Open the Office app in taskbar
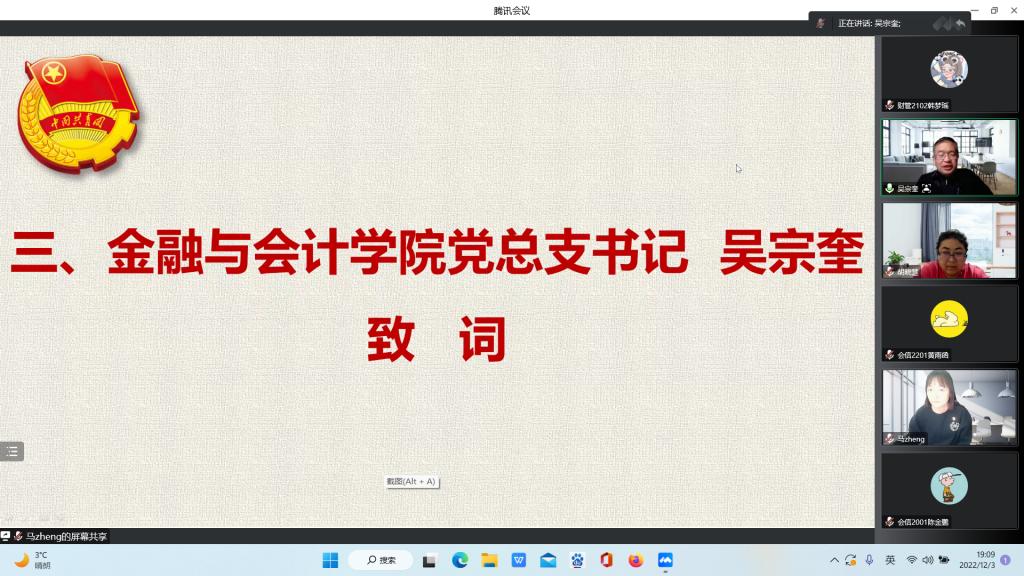 pos(606,560)
